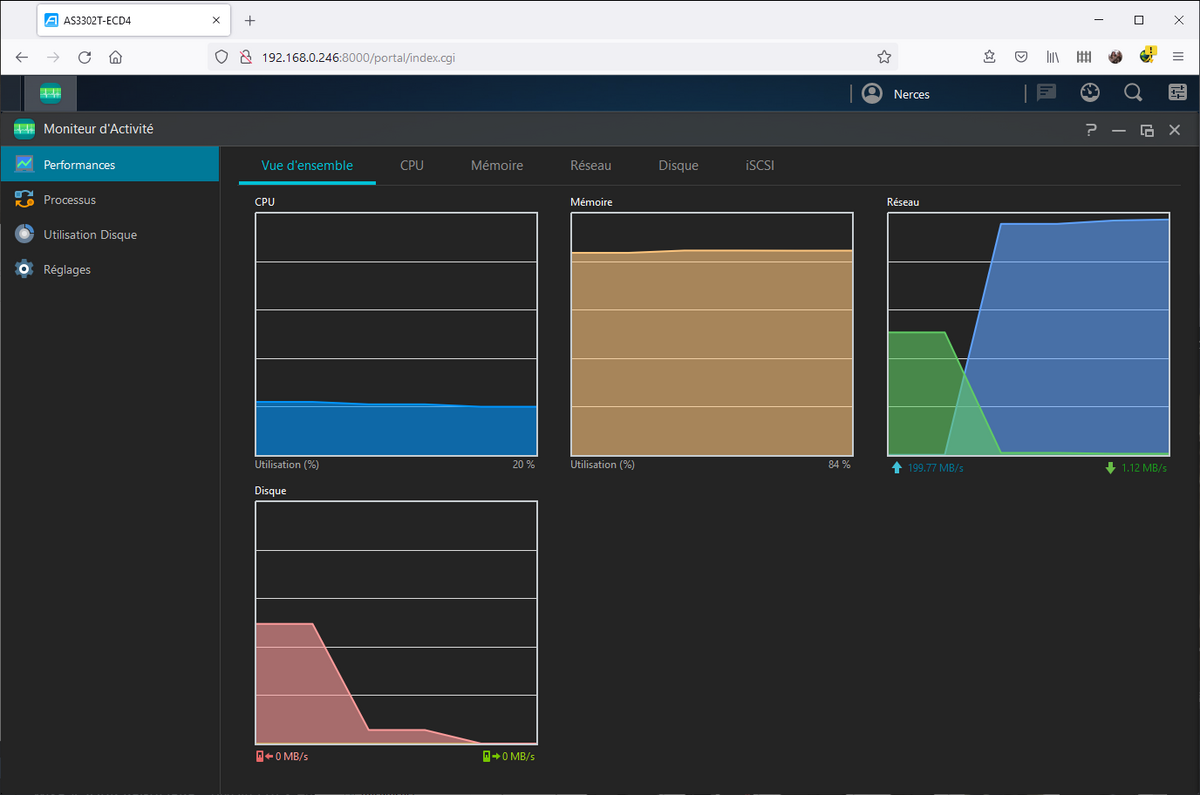The image size is (1200, 795).
Task: Bookmark this page with the star icon
Action: (884, 57)
